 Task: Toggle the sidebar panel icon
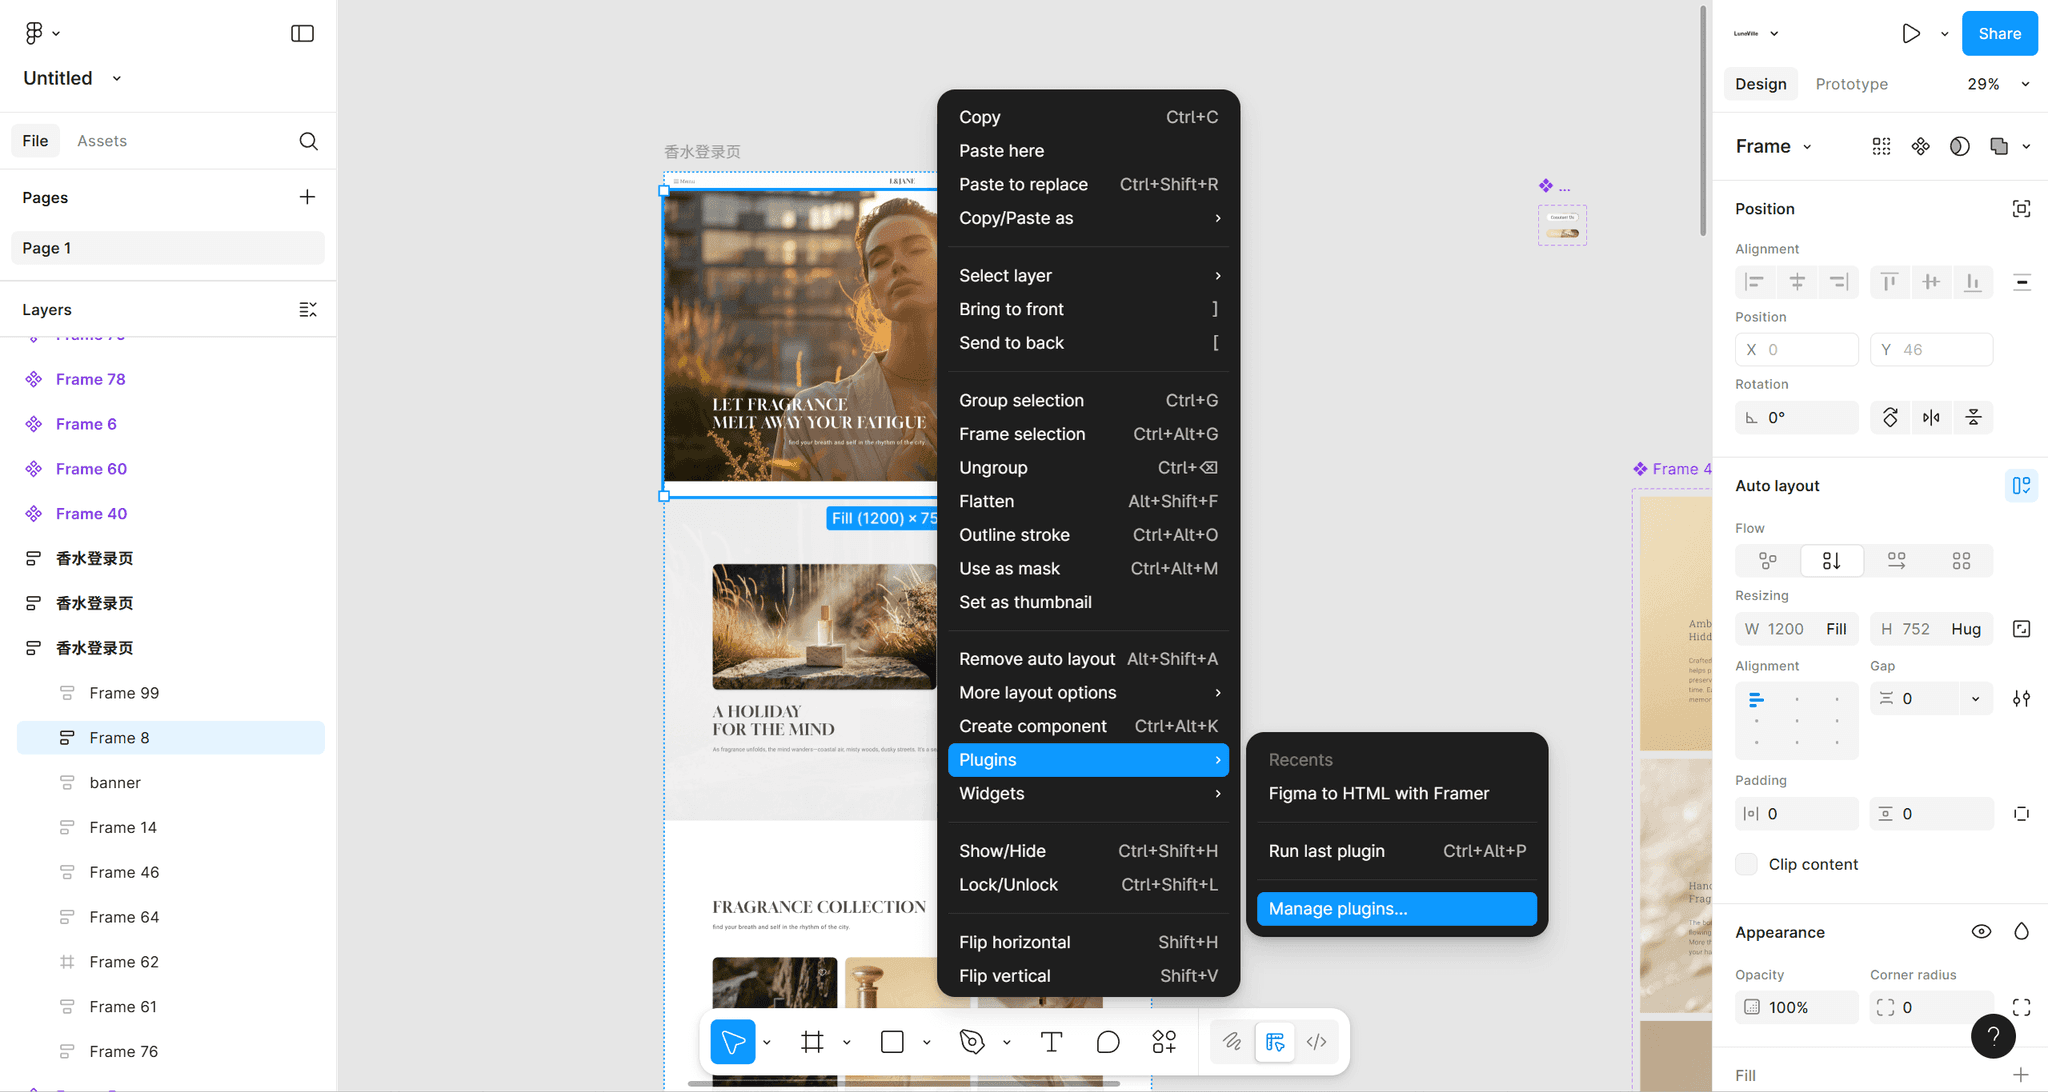[302, 34]
